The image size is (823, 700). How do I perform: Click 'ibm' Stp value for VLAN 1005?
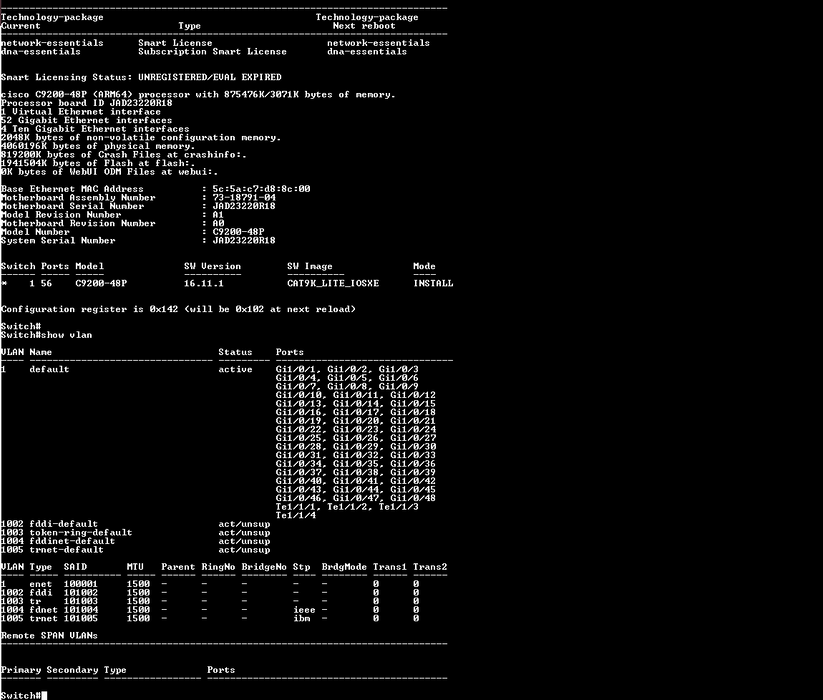[301, 619]
